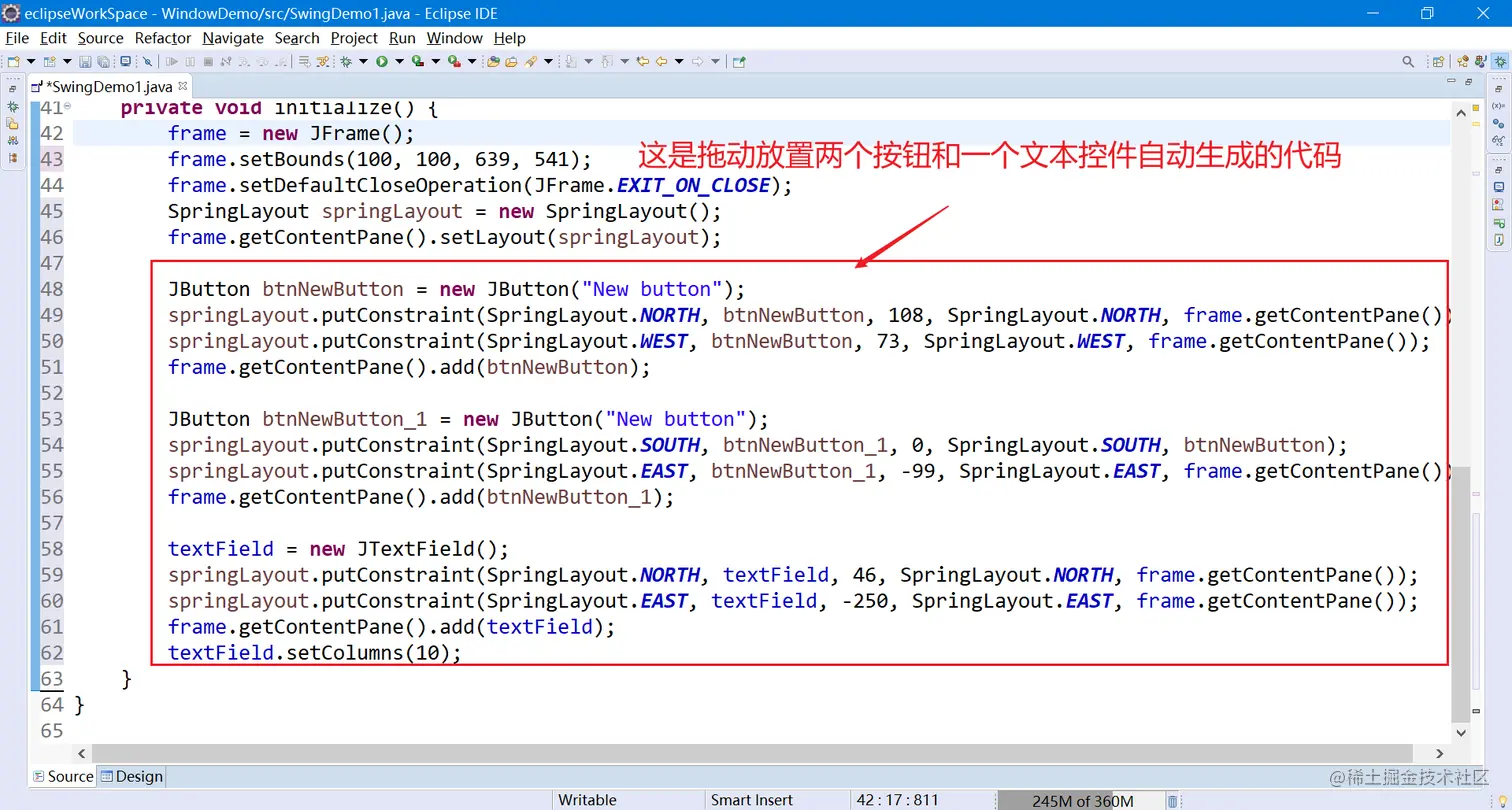This screenshot has height=810, width=1512.
Task: Open the Run menu
Action: (x=402, y=38)
